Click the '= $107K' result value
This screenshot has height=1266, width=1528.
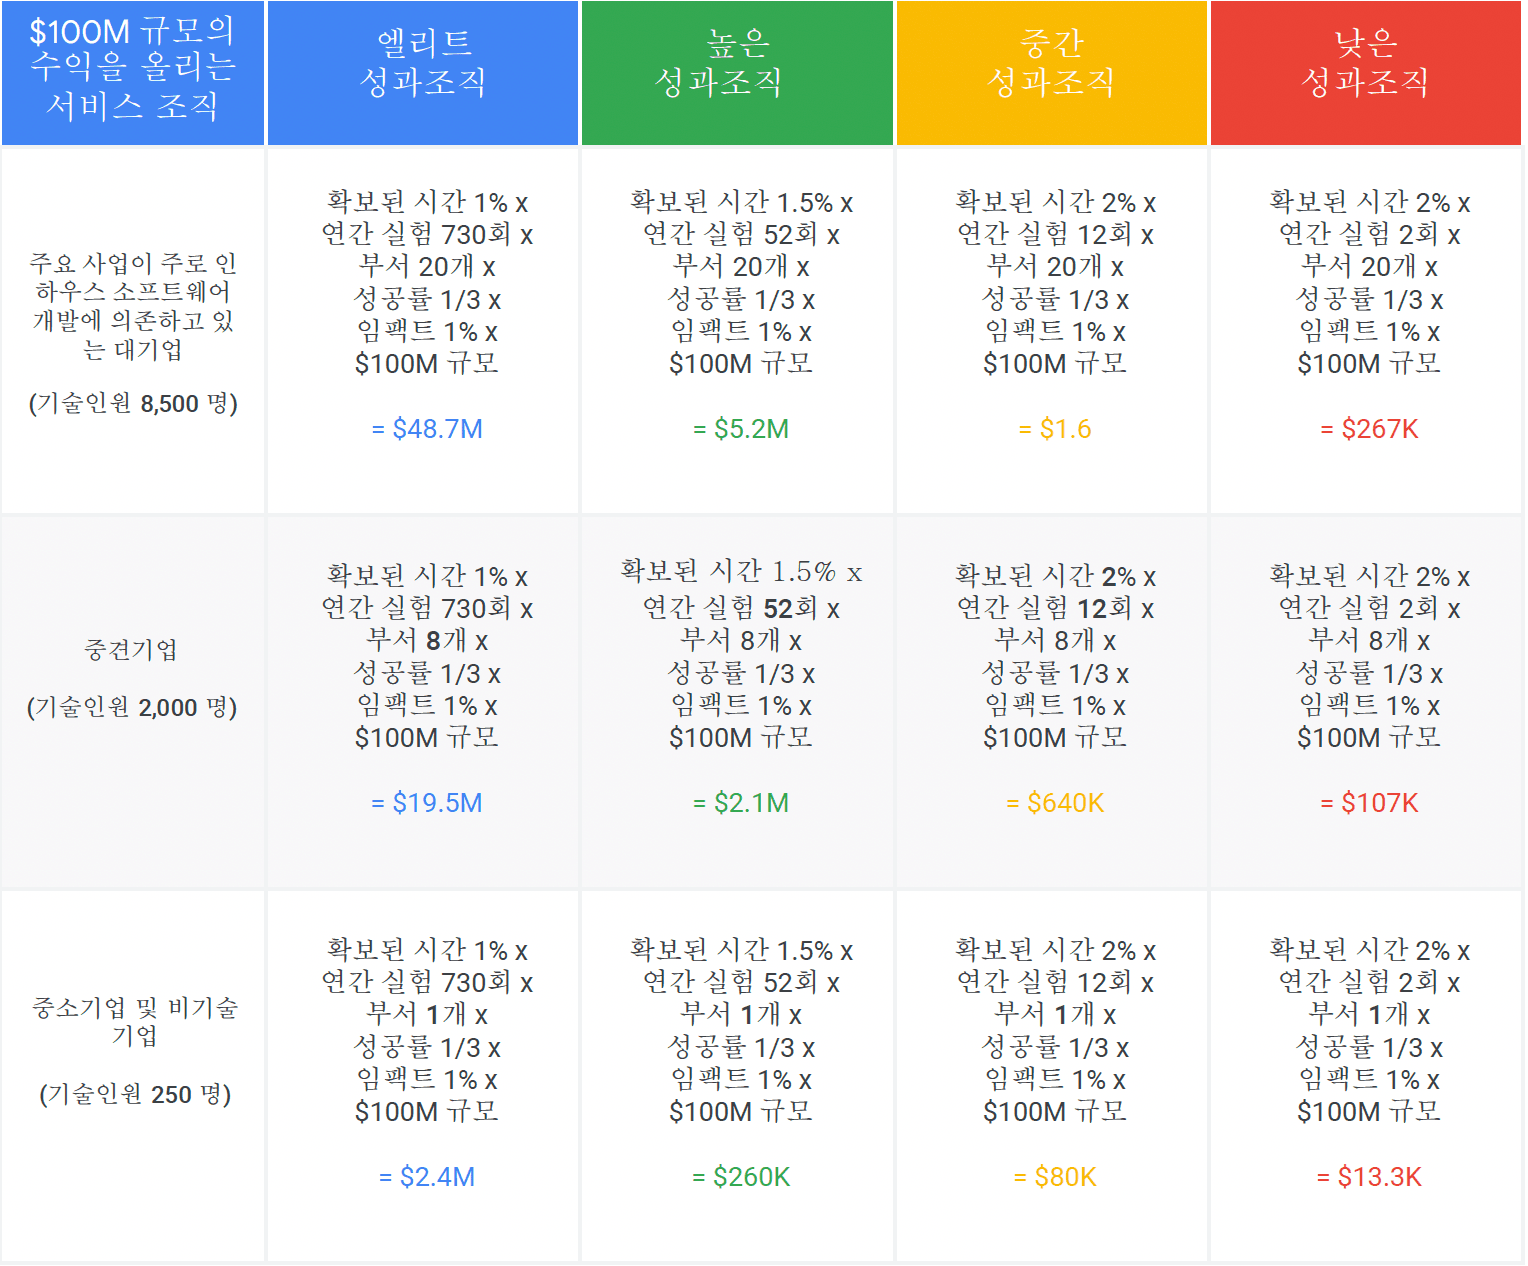coord(1369,803)
